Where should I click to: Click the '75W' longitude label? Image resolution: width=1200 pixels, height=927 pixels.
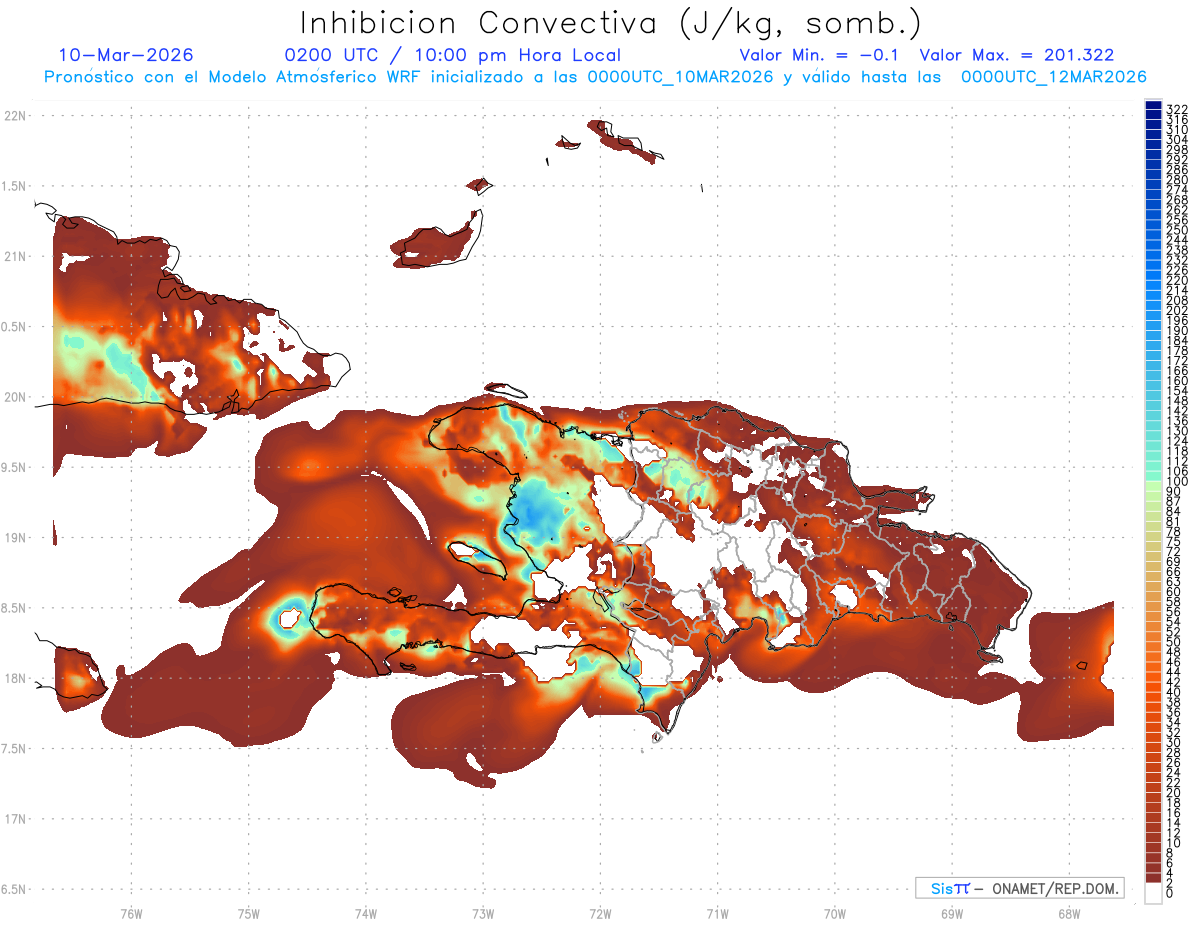click(248, 913)
